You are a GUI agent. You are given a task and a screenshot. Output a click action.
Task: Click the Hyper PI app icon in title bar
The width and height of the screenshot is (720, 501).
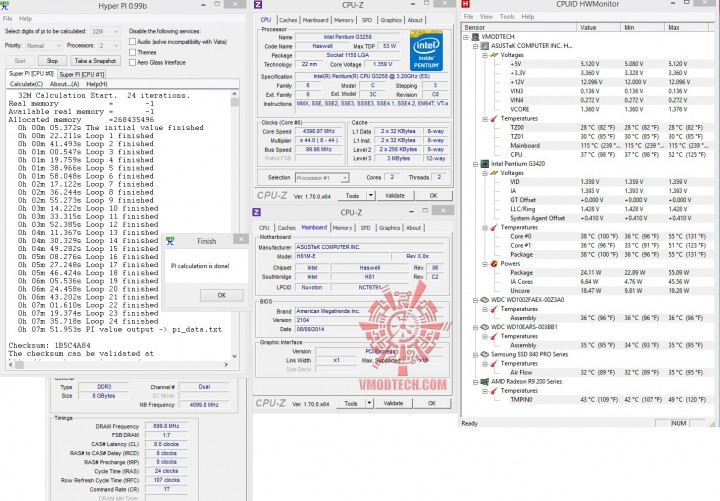[4, 5]
